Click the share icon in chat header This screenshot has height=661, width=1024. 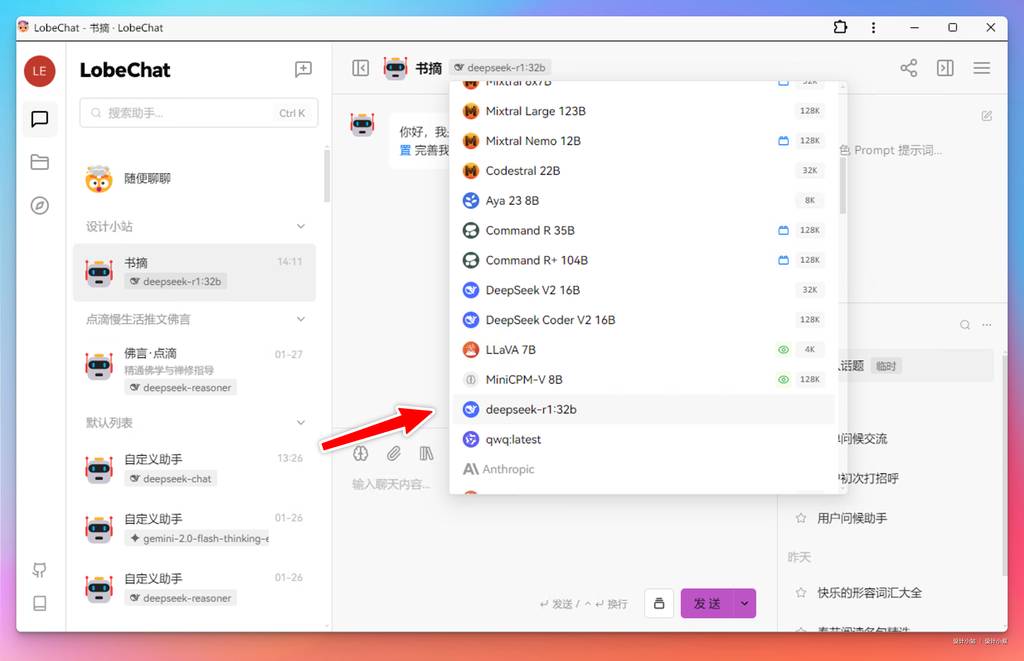pyautogui.click(x=908, y=68)
